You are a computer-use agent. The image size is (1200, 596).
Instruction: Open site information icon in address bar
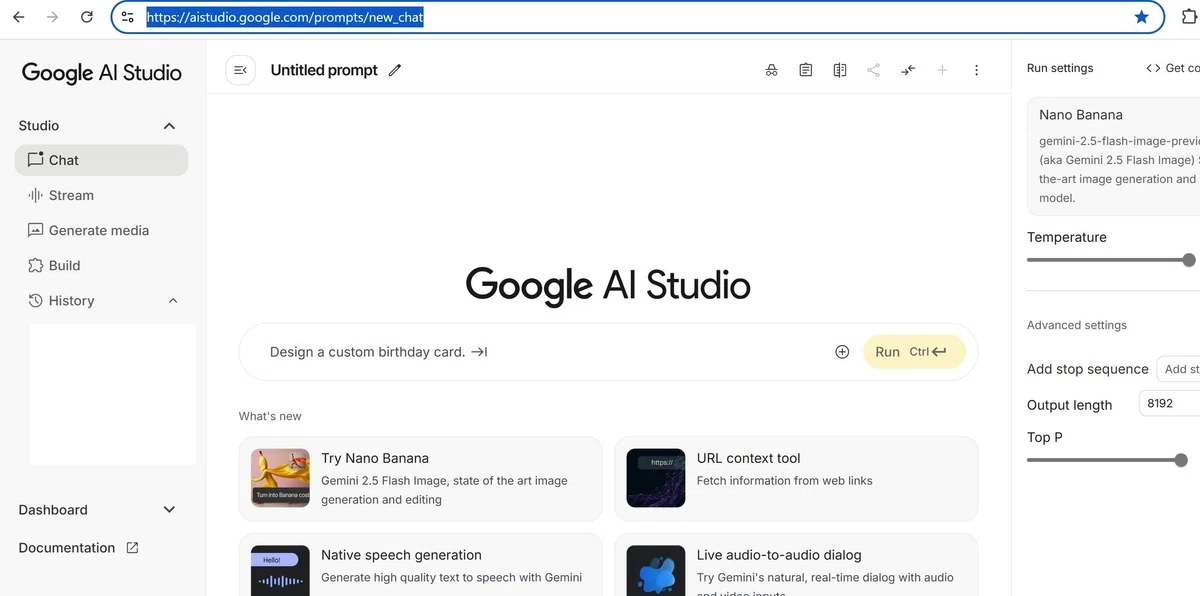pyautogui.click(x=127, y=17)
